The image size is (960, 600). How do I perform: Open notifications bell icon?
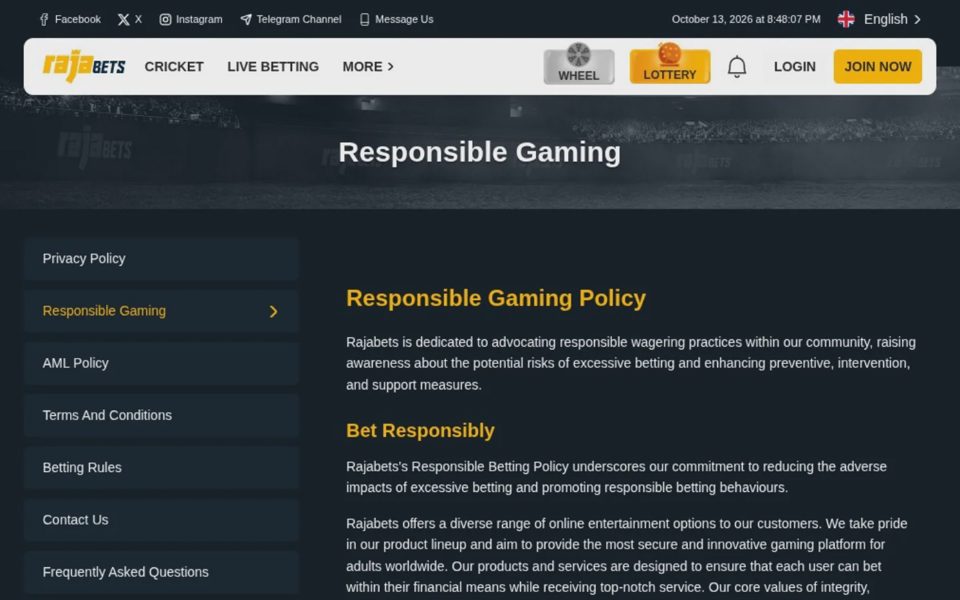[737, 67]
